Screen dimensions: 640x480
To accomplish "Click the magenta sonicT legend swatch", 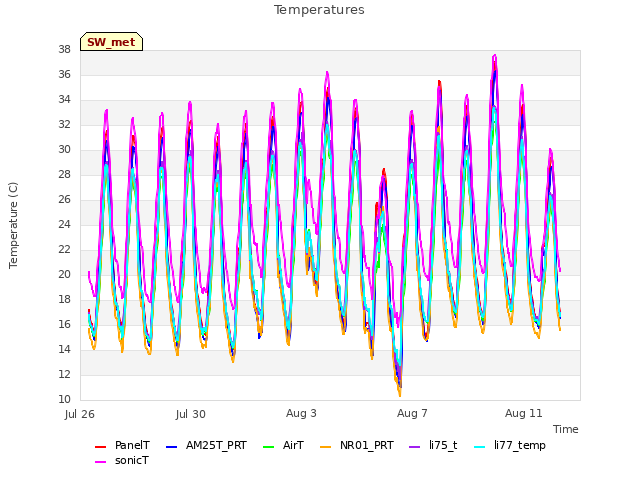I will [100, 462].
